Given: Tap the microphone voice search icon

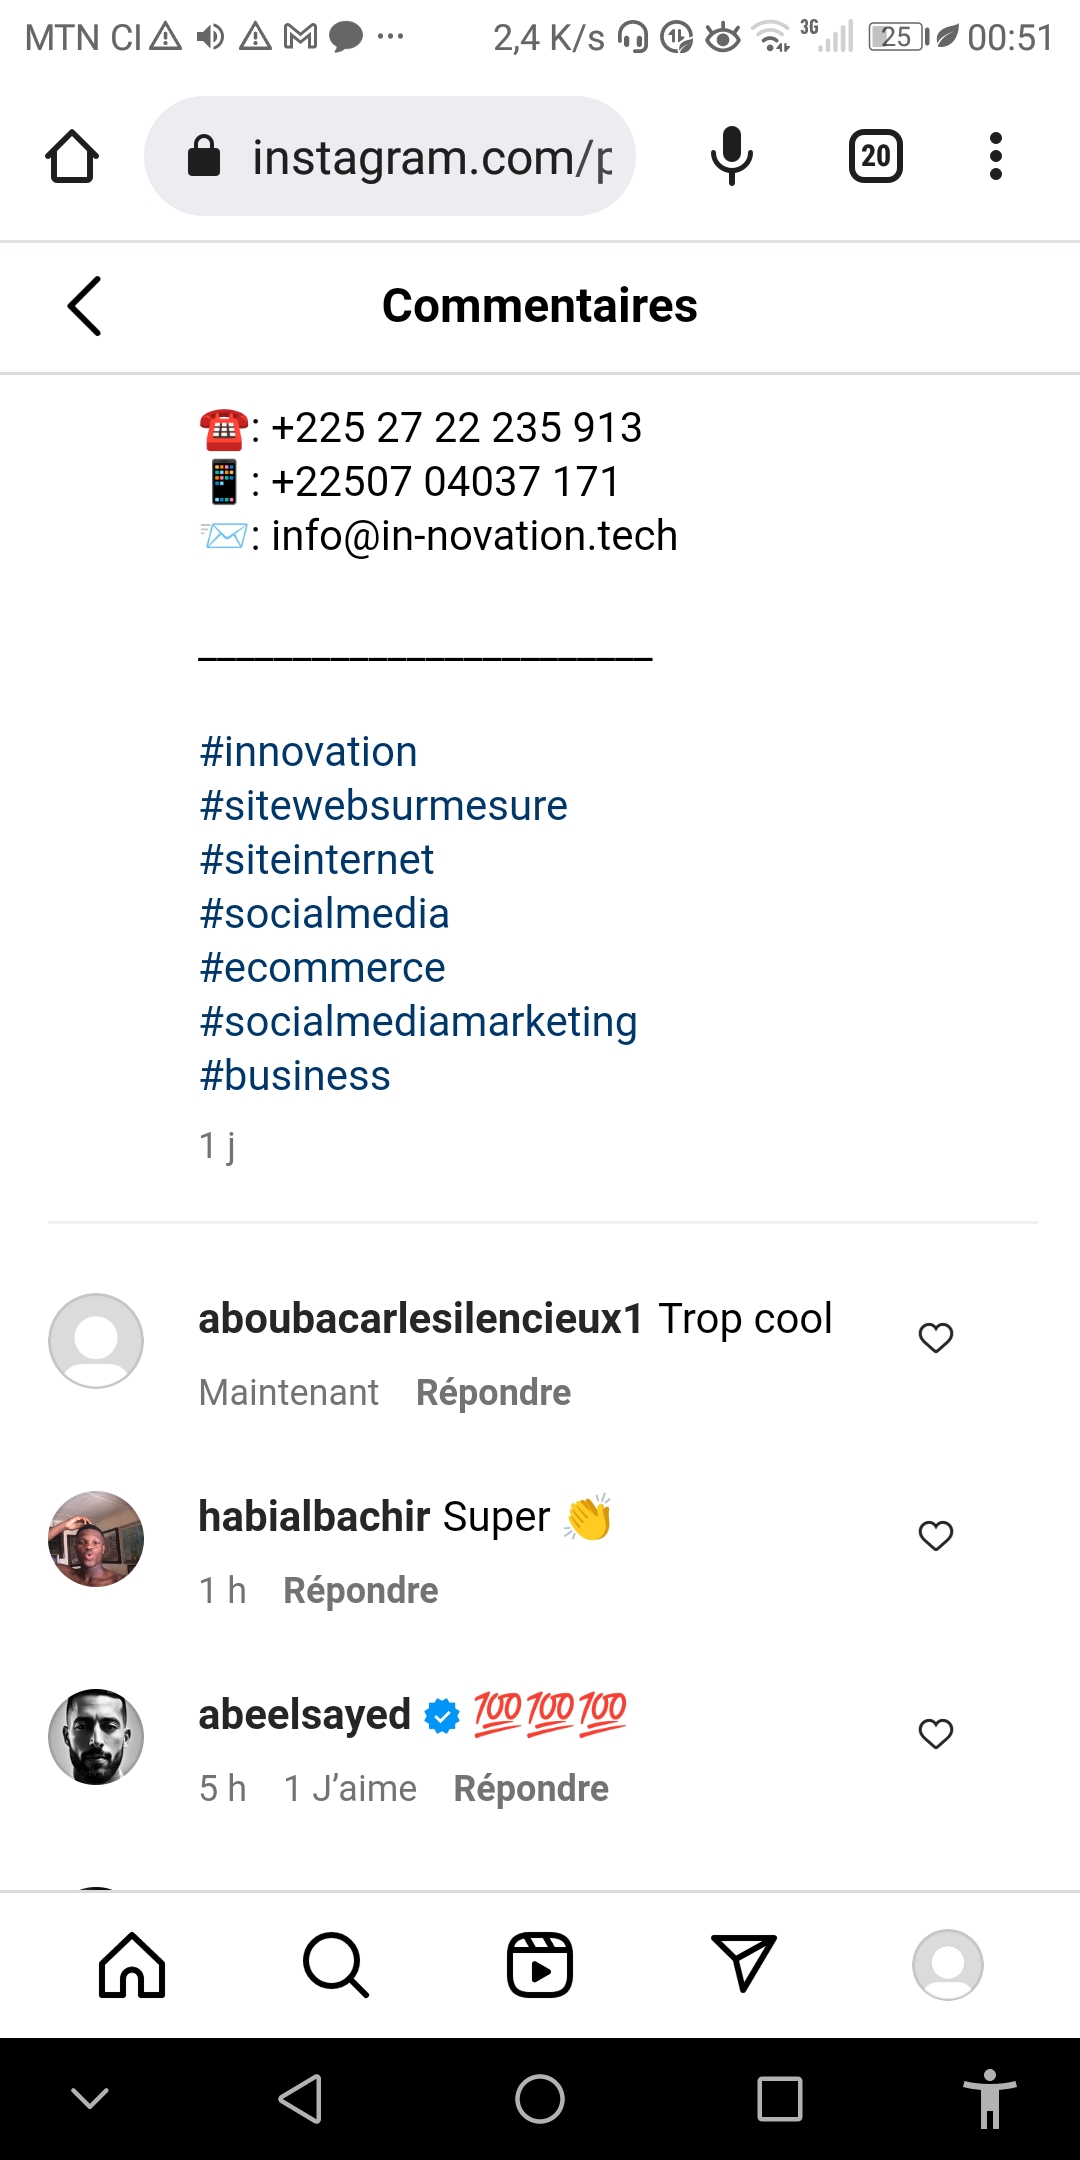Looking at the screenshot, I should pos(731,157).
